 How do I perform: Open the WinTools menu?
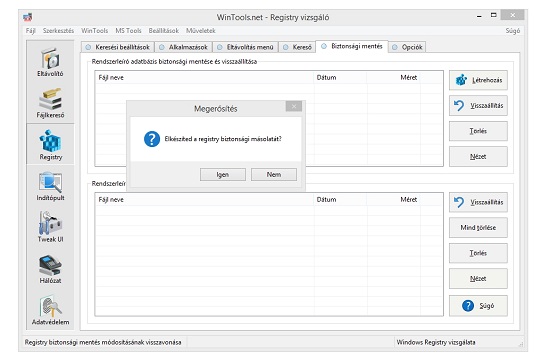click(95, 31)
